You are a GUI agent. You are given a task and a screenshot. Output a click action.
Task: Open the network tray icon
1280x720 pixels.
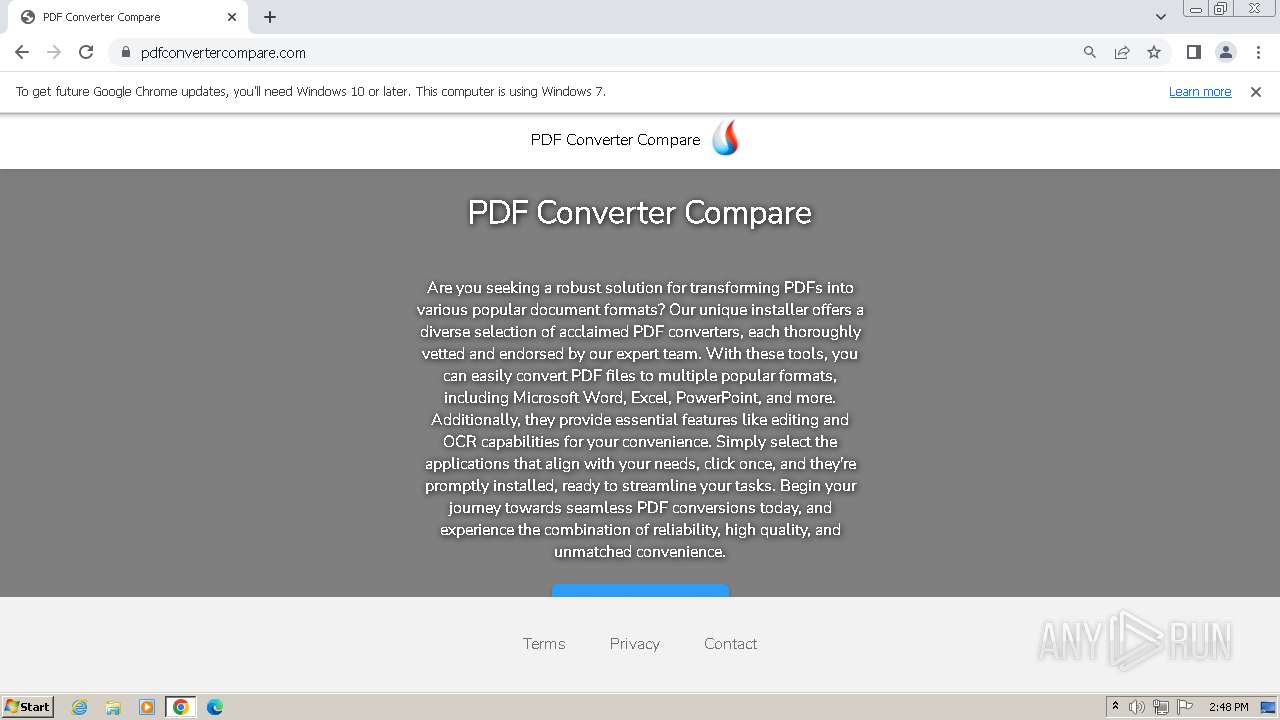point(1161,707)
